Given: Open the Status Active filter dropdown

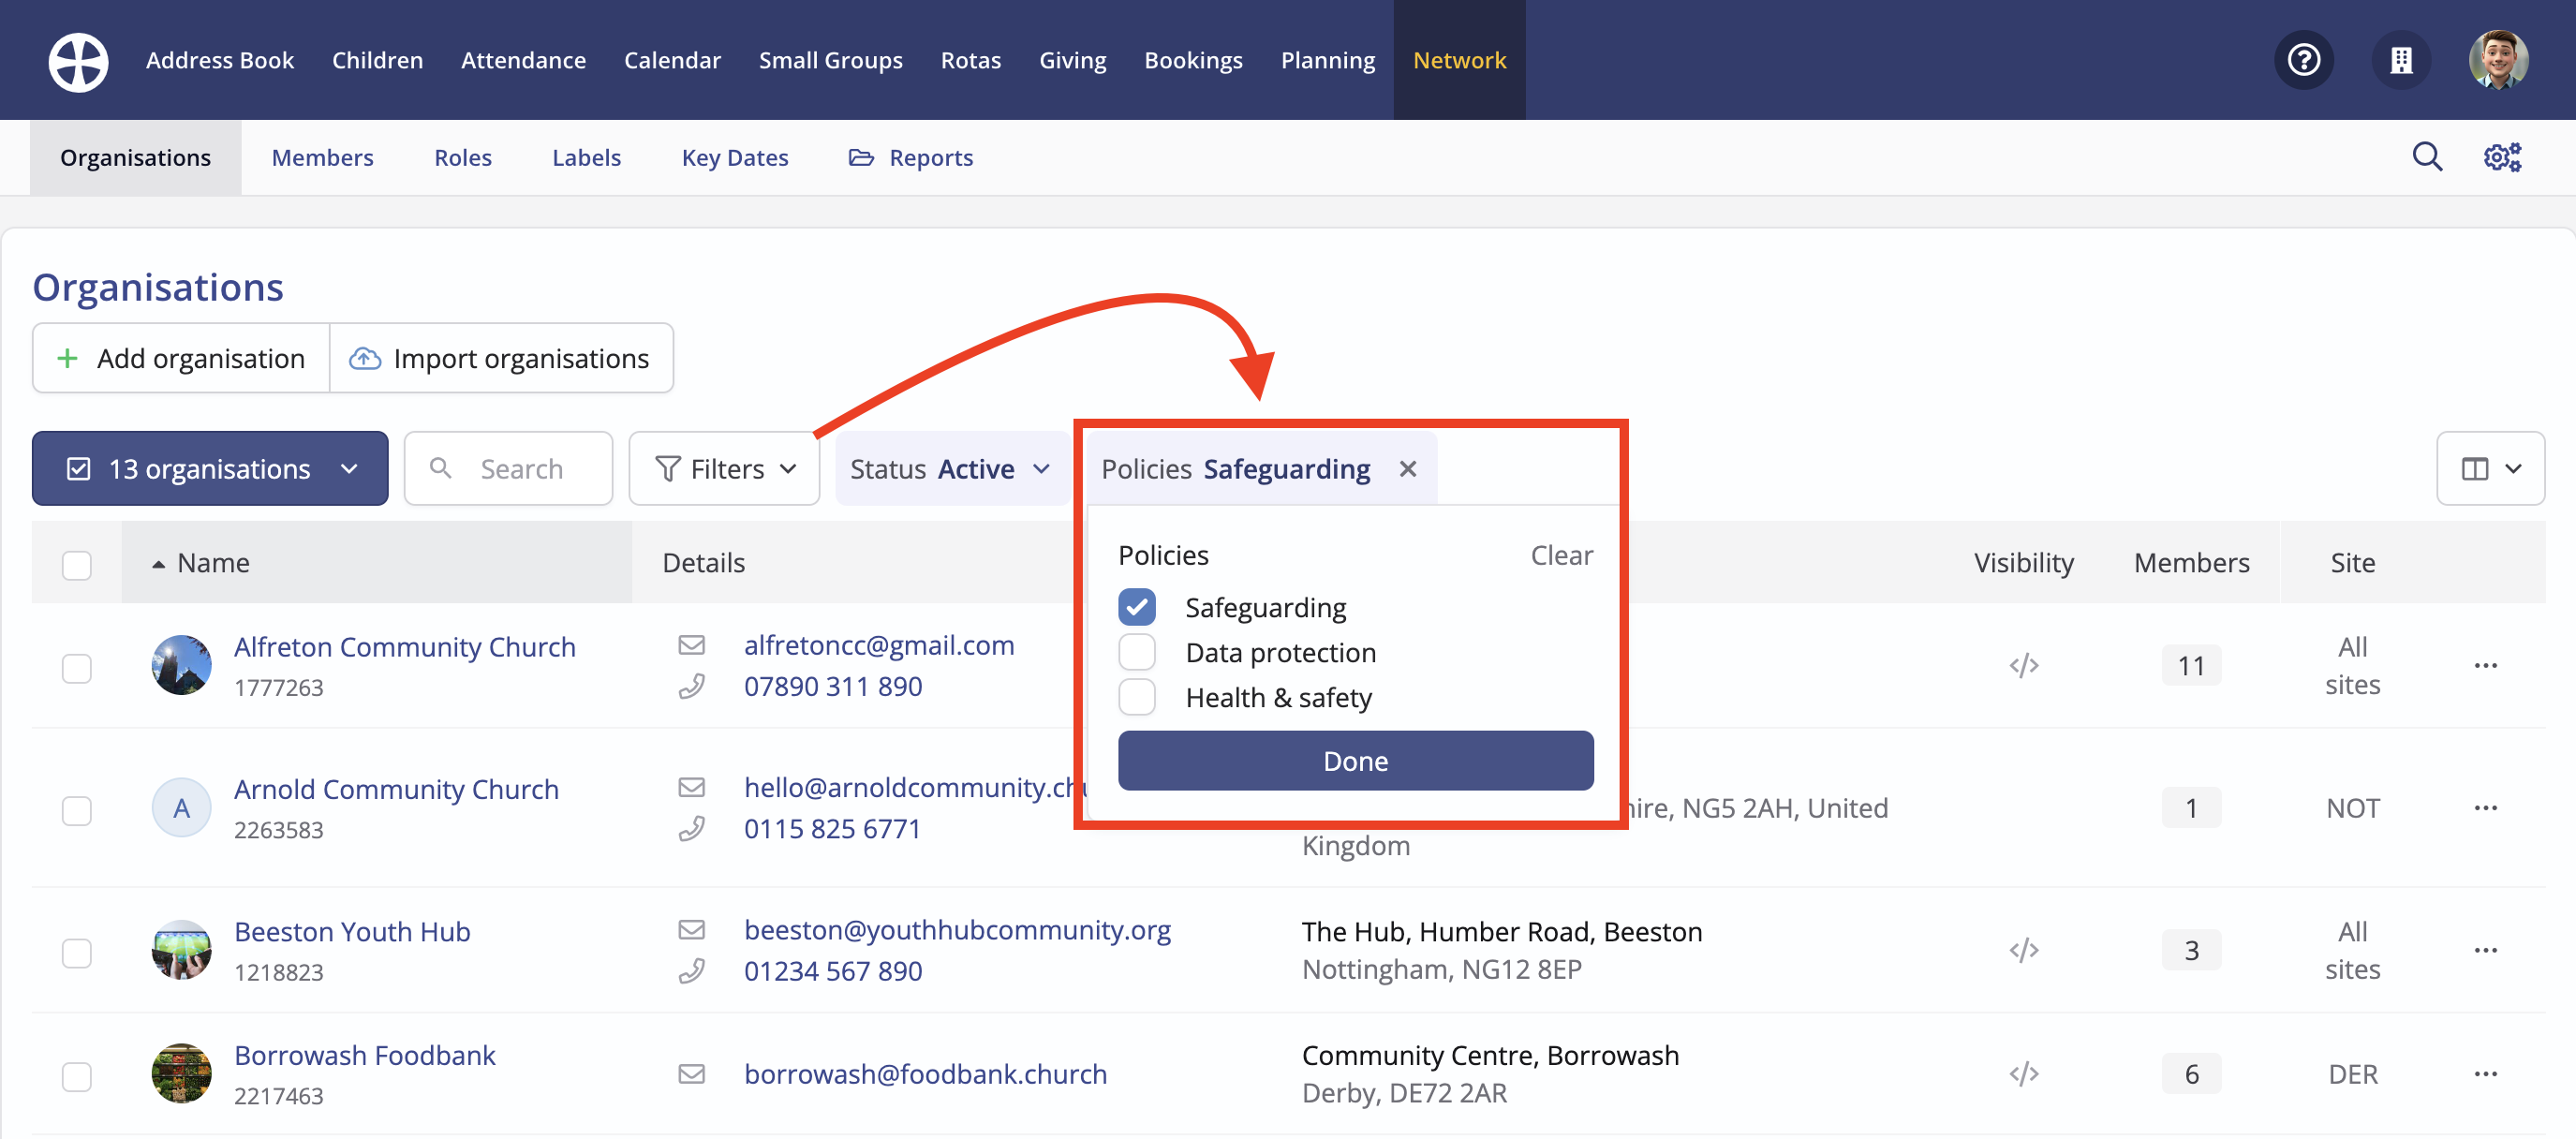Looking at the screenshot, I should point(950,469).
